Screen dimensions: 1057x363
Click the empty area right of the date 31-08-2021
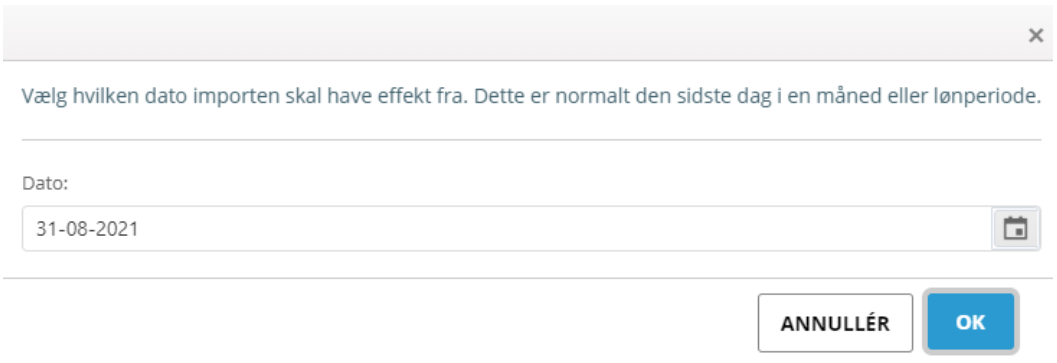[x=566, y=229]
